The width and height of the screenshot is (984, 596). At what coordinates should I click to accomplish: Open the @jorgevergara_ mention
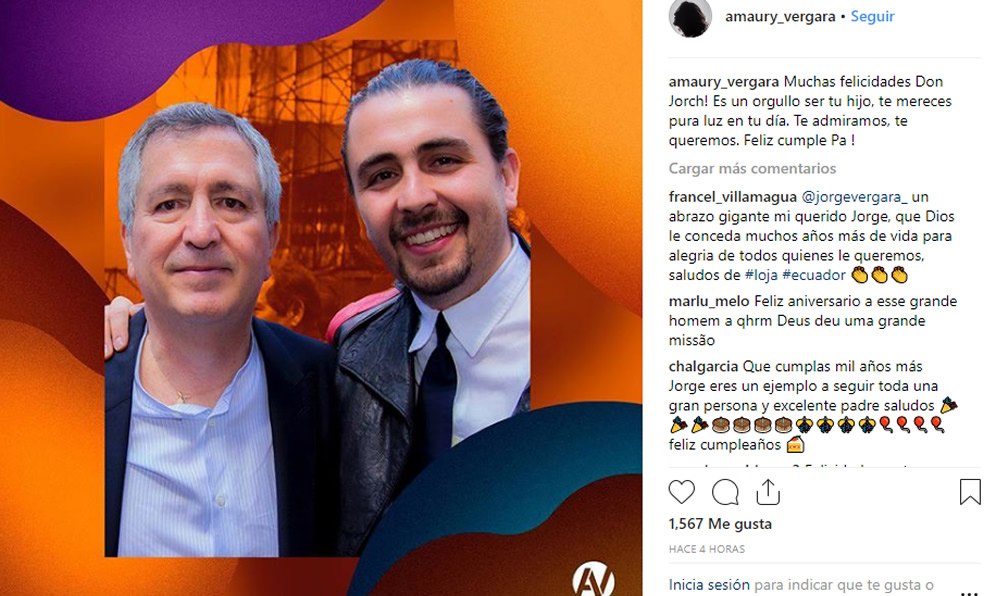pos(854,197)
